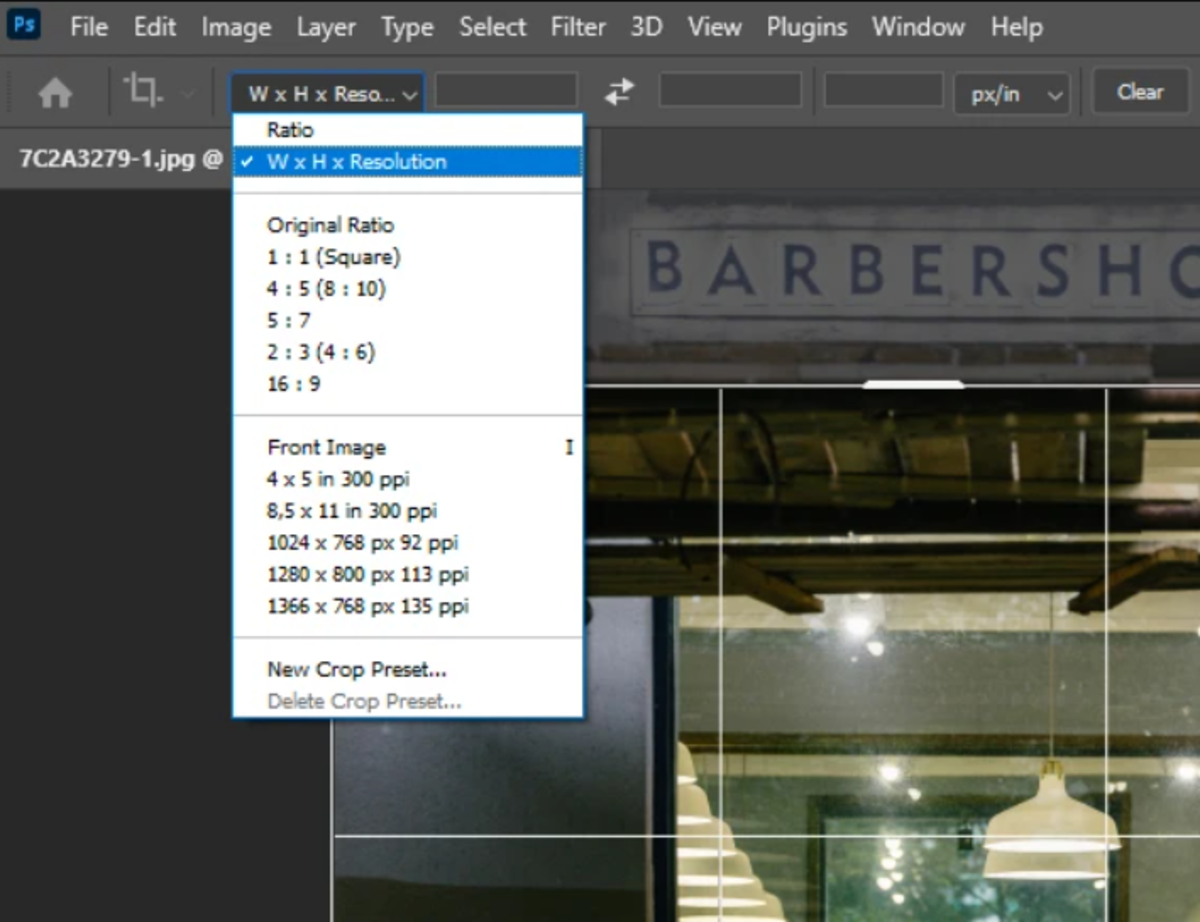Click the Photoshop home screen icon
The height and width of the screenshot is (922, 1200).
[55, 92]
